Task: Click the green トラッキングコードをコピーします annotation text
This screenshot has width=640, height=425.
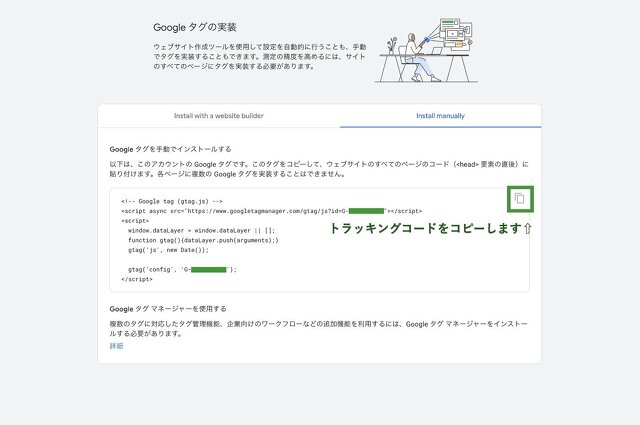Action: click(x=425, y=229)
